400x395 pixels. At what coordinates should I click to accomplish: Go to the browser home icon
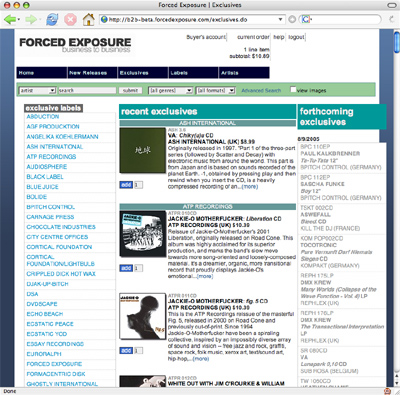pos(89,19)
